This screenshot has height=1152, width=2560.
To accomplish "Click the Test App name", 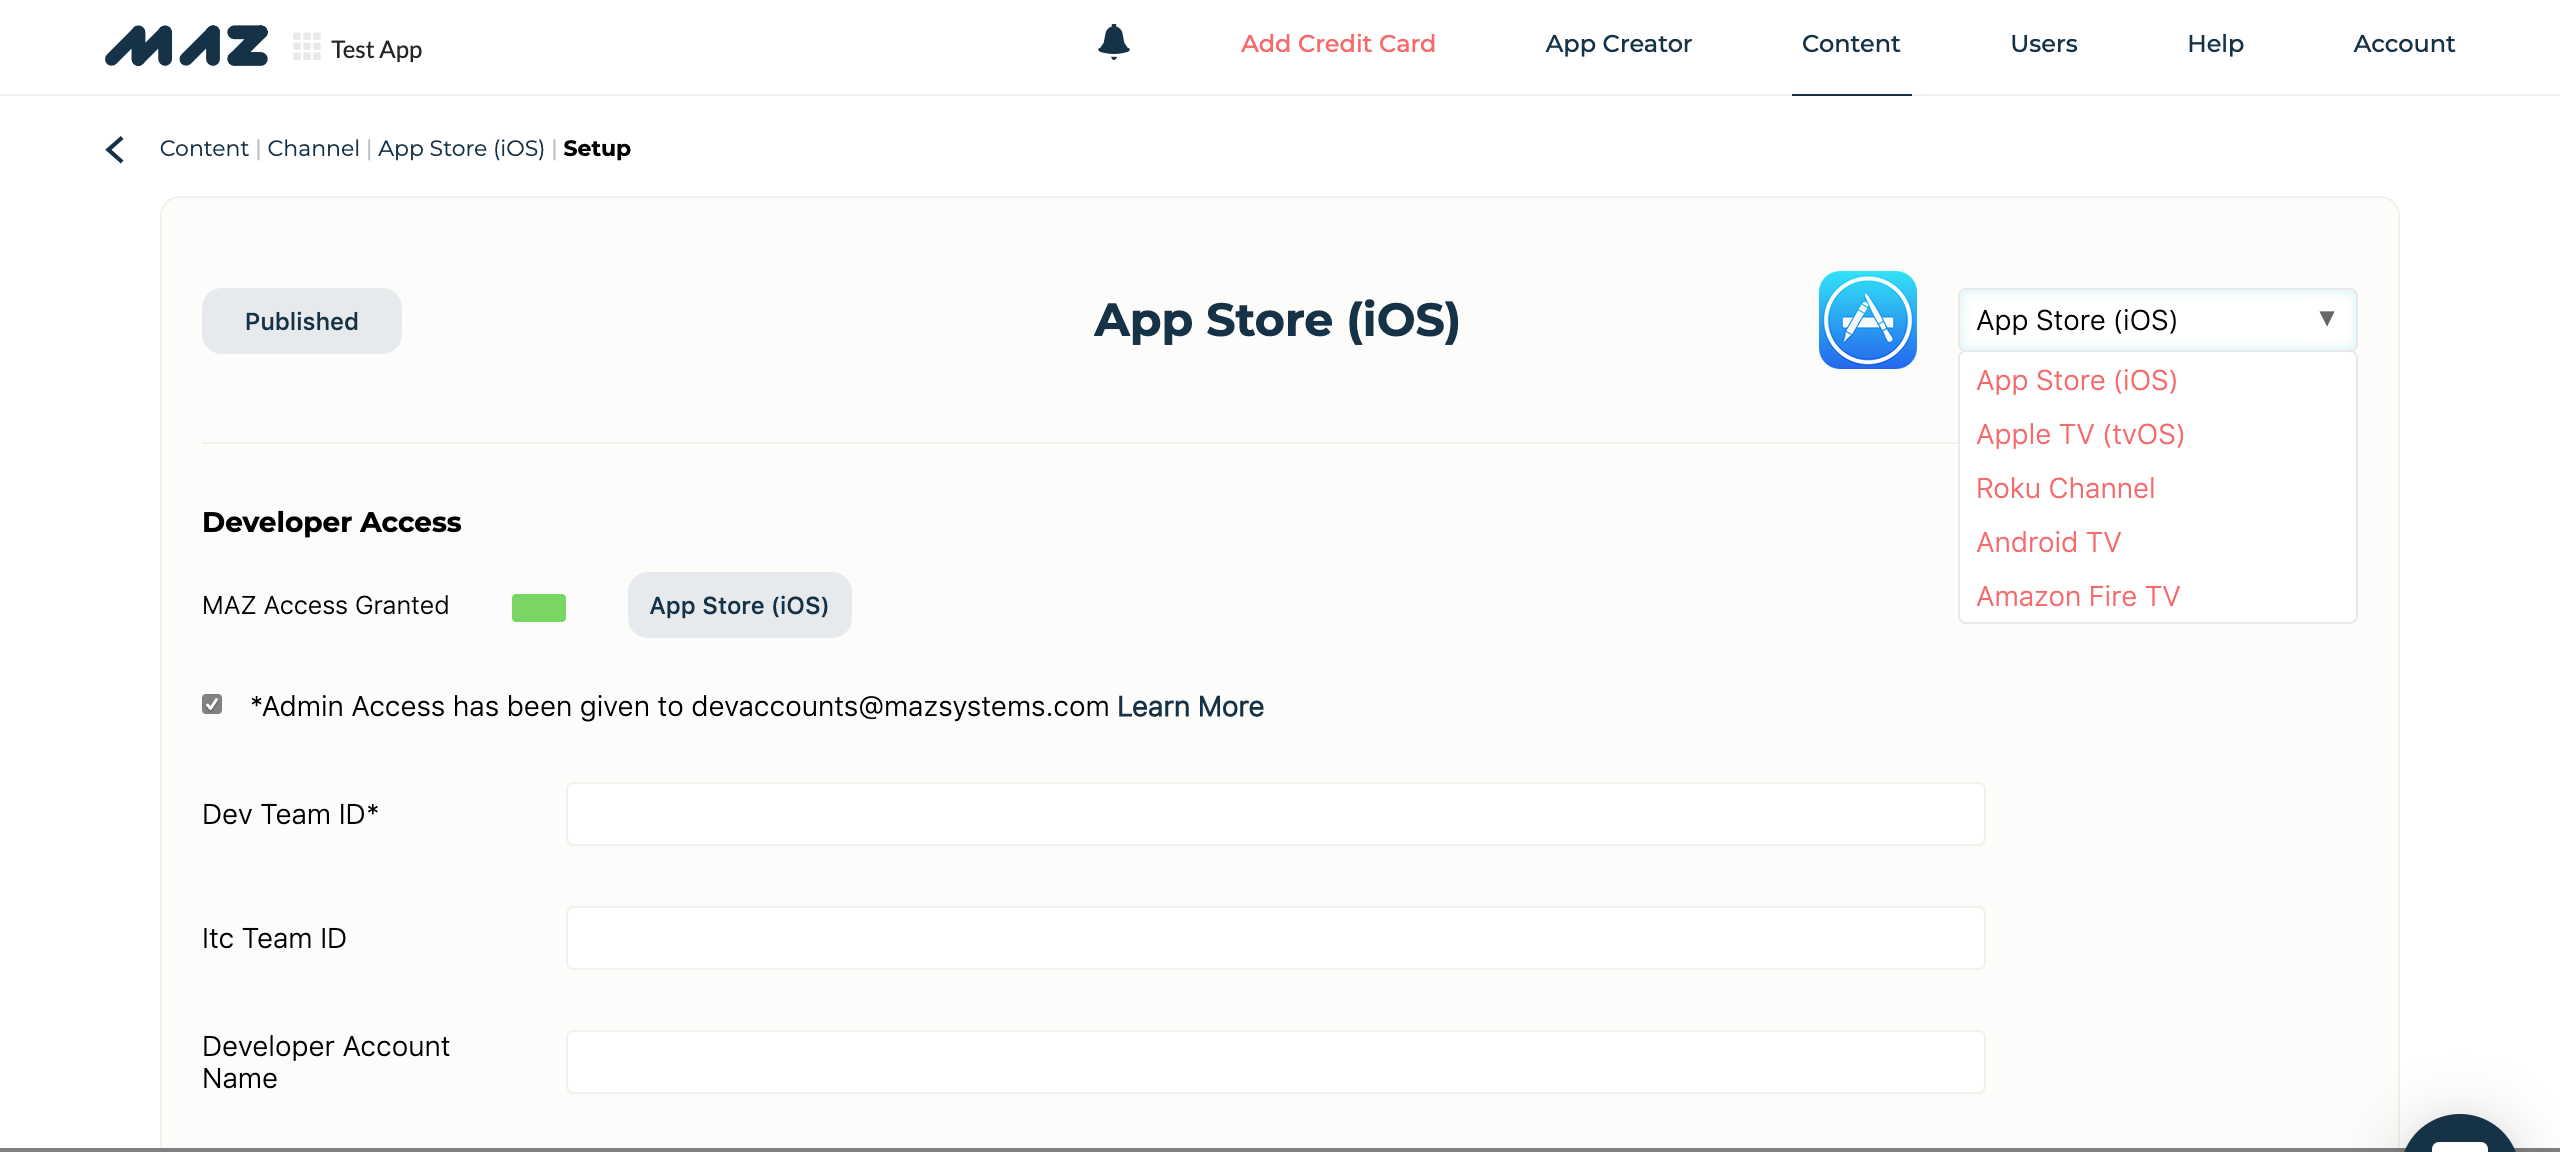I will pyautogui.click(x=376, y=49).
